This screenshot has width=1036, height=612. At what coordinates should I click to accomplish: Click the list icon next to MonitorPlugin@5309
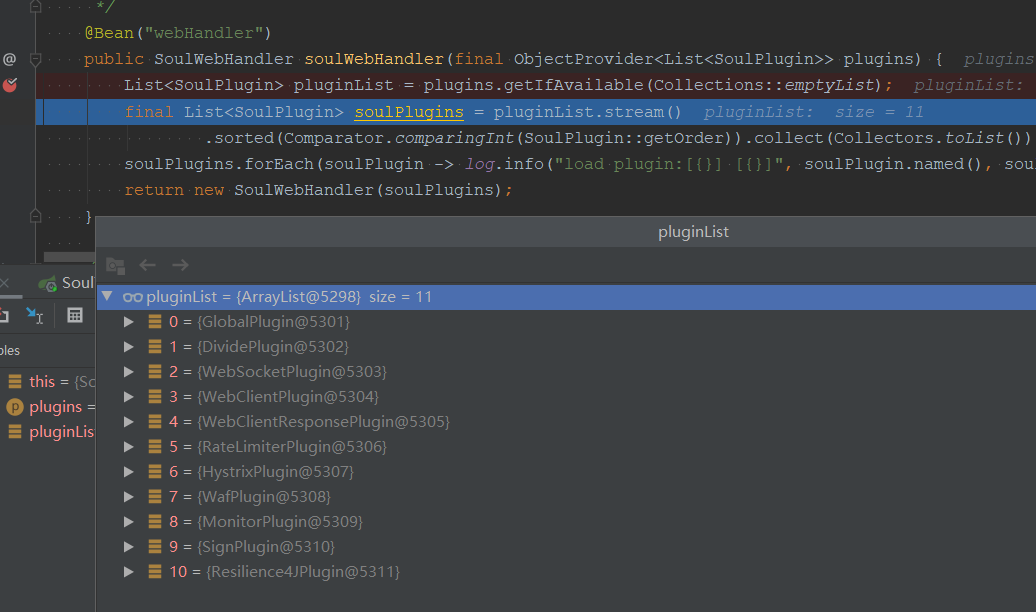(x=155, y=522)
